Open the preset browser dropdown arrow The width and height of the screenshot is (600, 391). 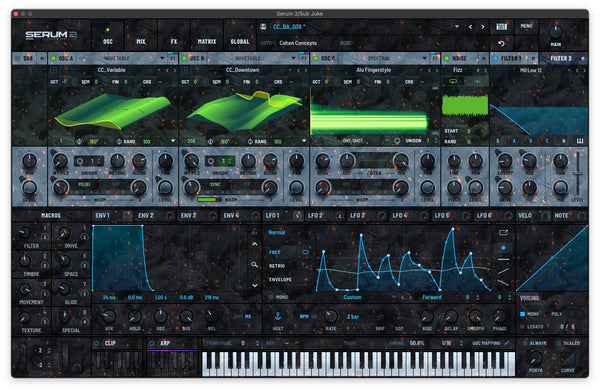[457, 27]
